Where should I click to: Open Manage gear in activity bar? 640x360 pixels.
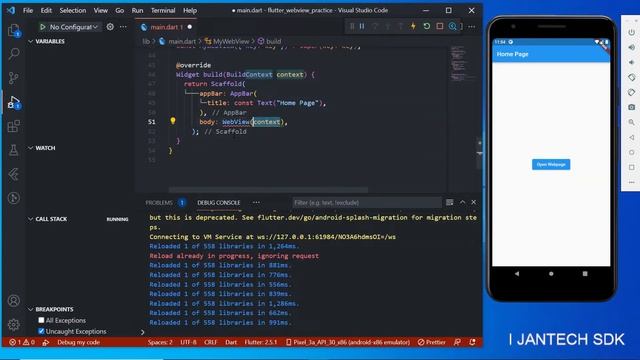coord(14,324)
